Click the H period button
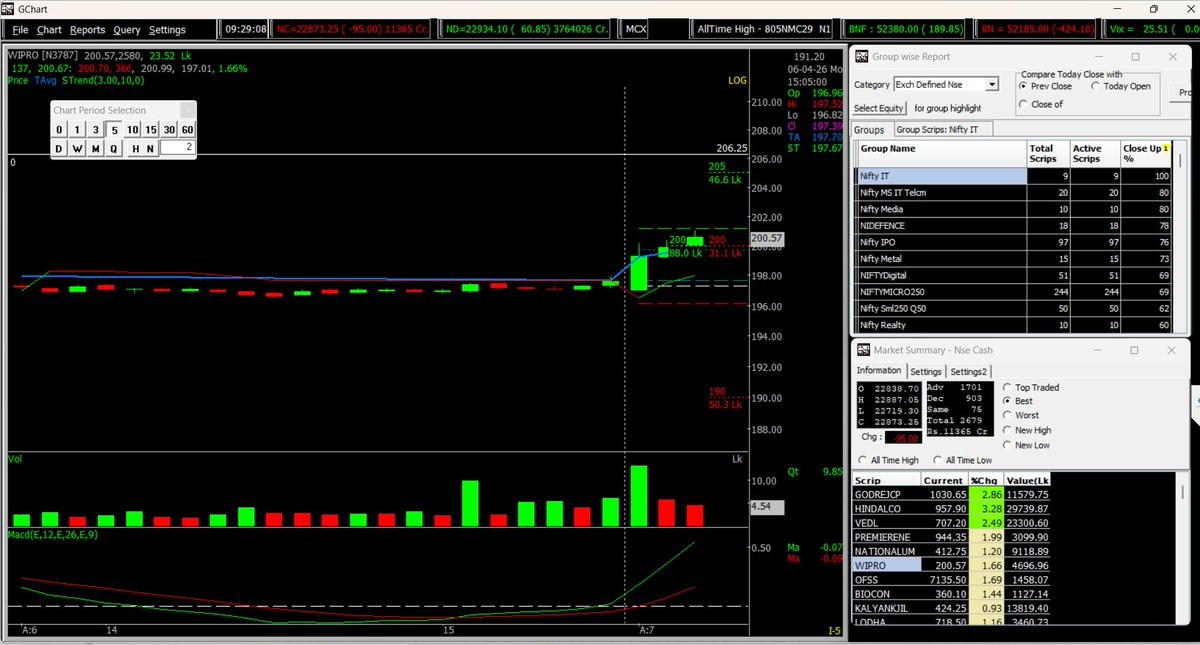1200x645 pixels. (x=135, y=148)
